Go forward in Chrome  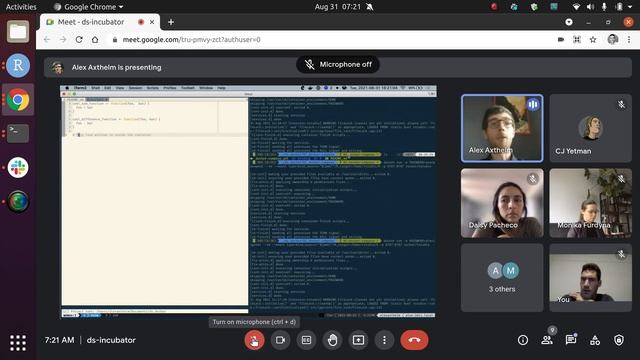click(x=63, y=40)
